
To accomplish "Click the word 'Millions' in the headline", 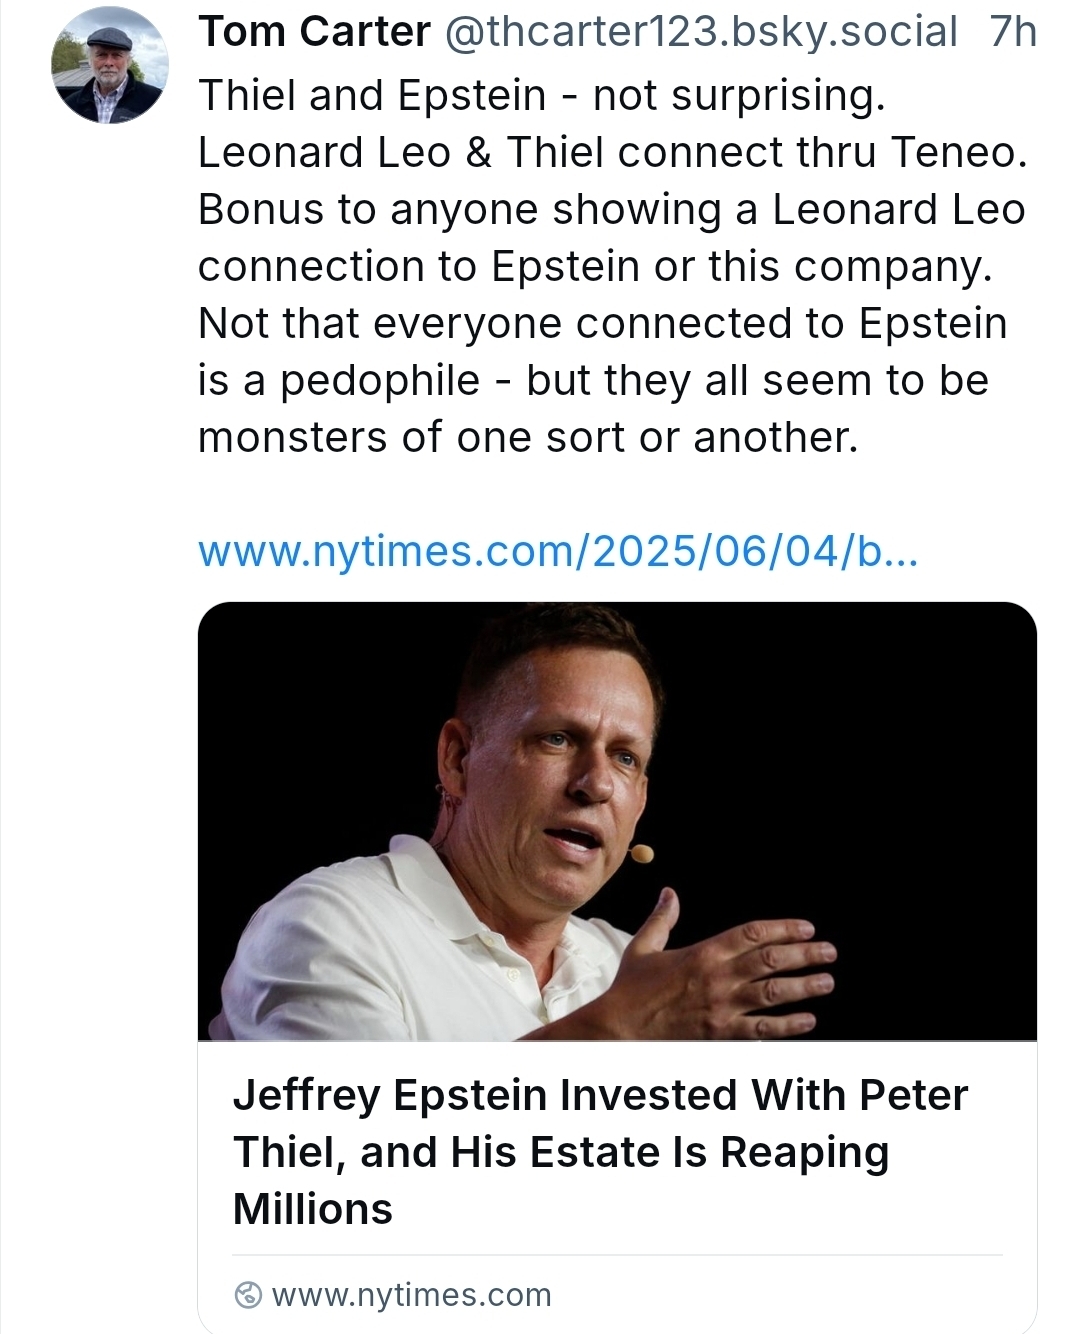I will coord(313,1209).
